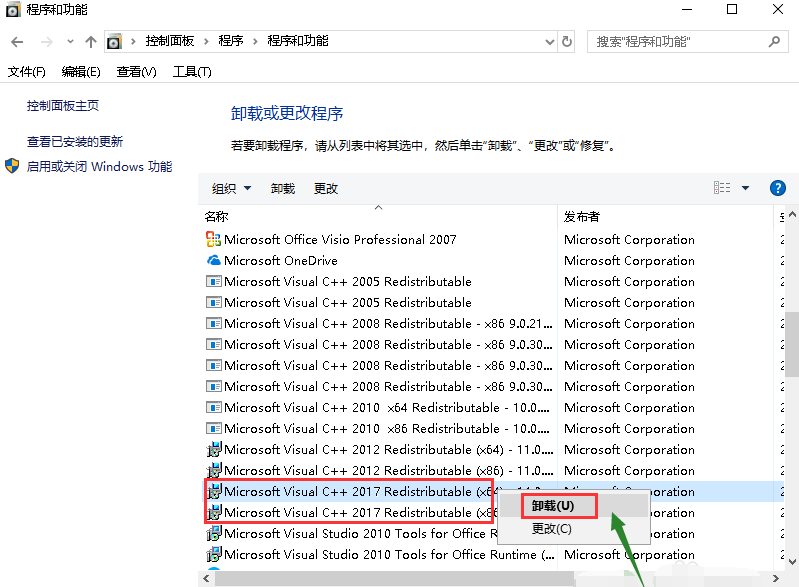Open the recent locations dropdown arrow
Viewport: 799px width, 587px height.
pos(69,42)
